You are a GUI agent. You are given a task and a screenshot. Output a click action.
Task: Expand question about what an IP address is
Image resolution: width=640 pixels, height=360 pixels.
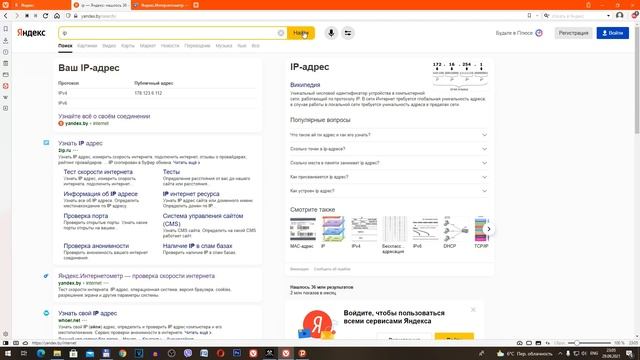click(389, 135)
